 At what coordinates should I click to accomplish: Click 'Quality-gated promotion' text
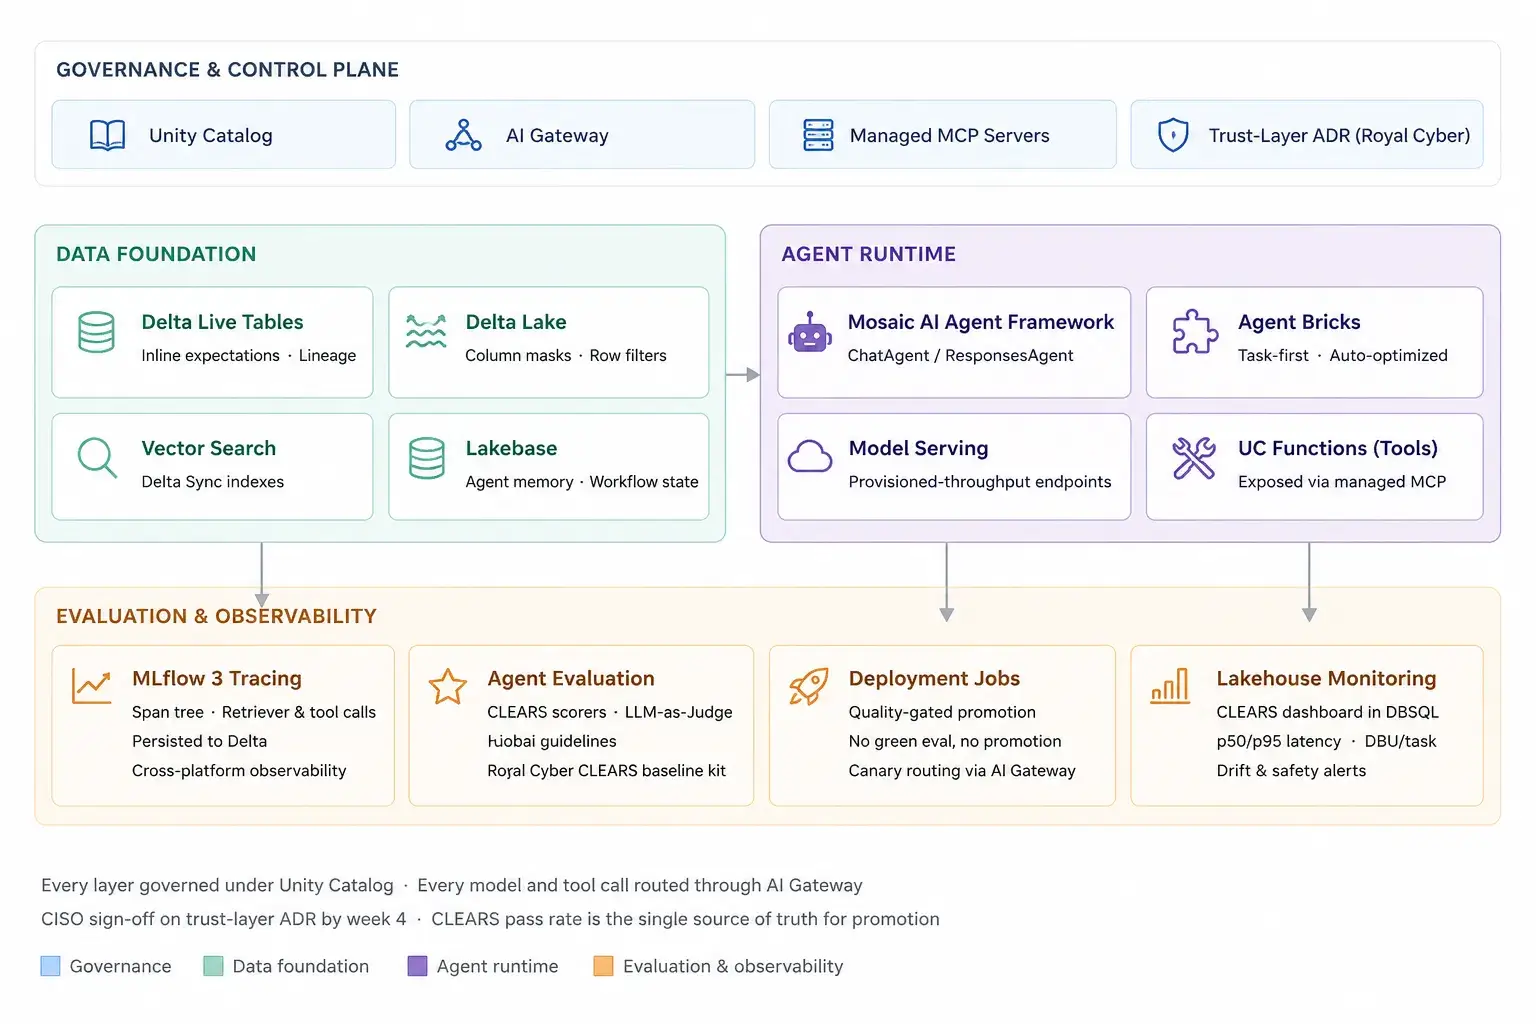point(942,712)
